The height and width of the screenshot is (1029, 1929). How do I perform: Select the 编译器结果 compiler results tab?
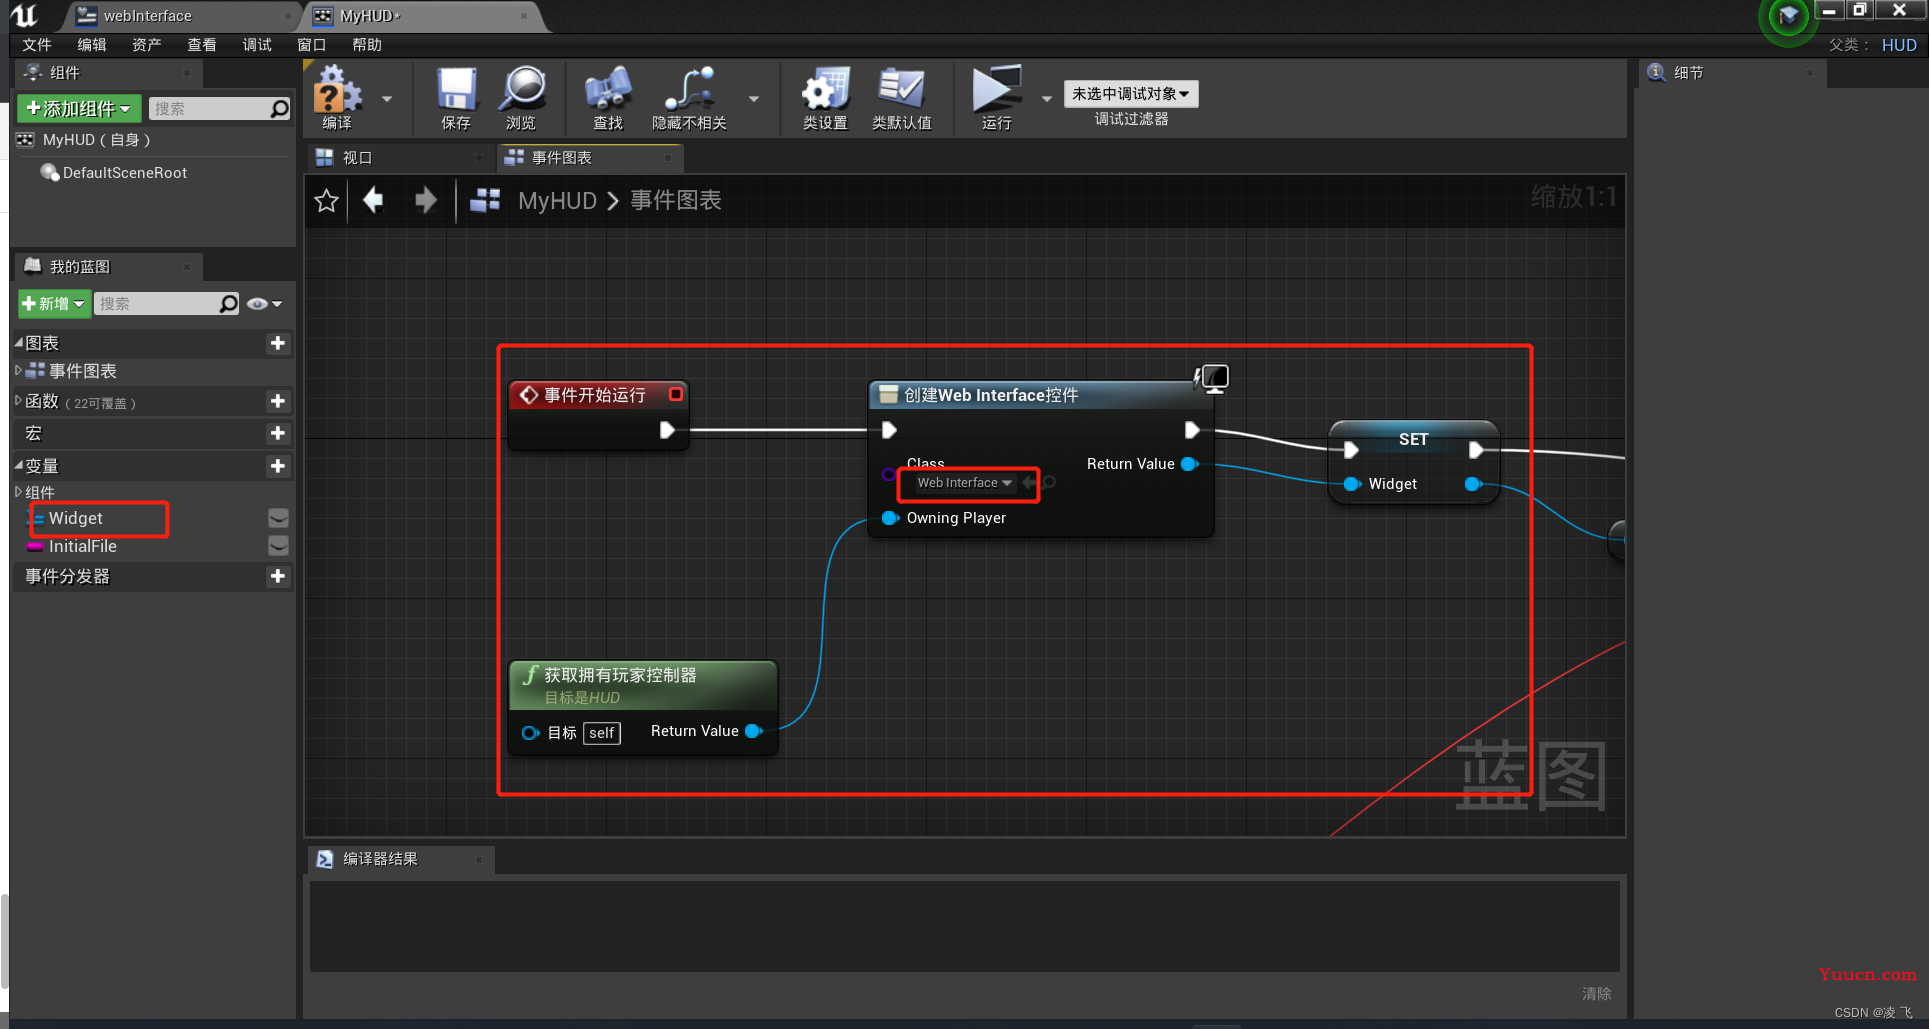pos(400,859)
